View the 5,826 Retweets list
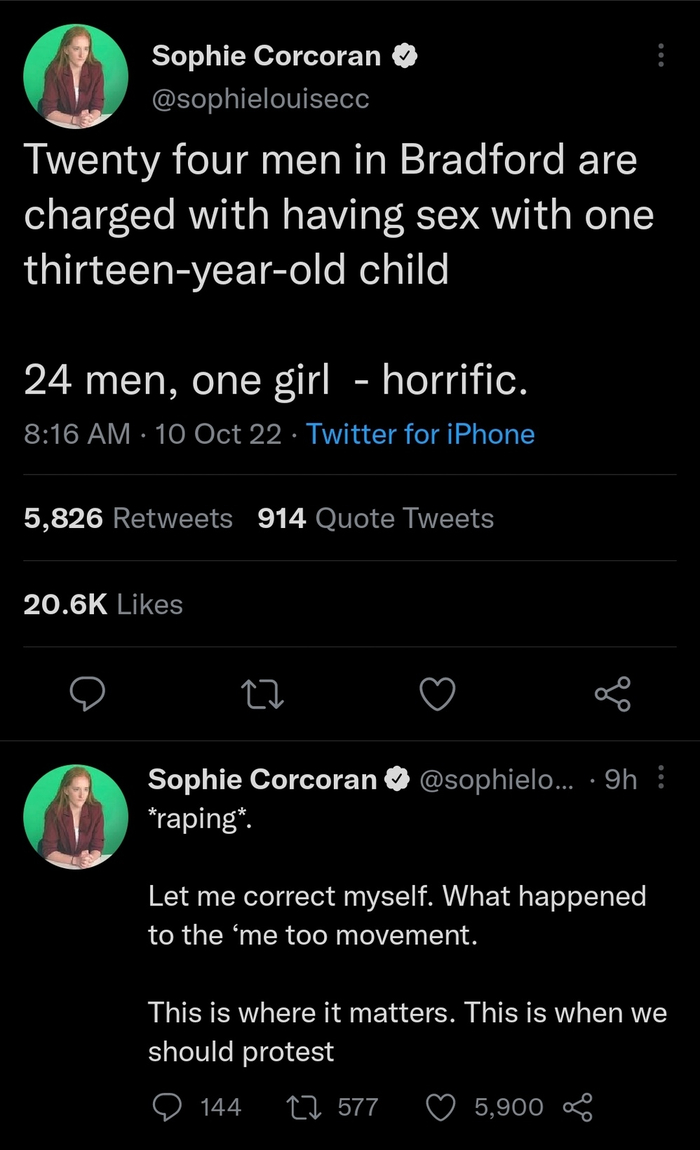The image size is (700, 1150). (x=128, y=518)
